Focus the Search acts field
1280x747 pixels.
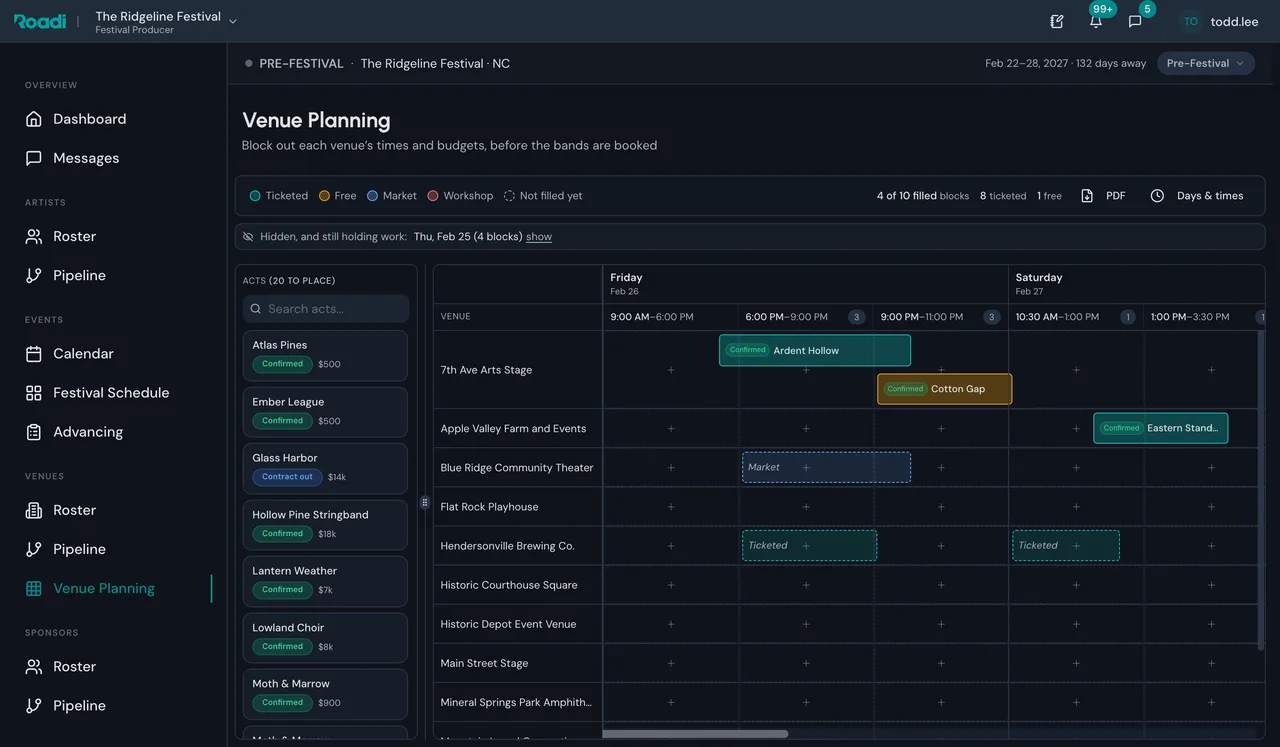pos(326,309)
